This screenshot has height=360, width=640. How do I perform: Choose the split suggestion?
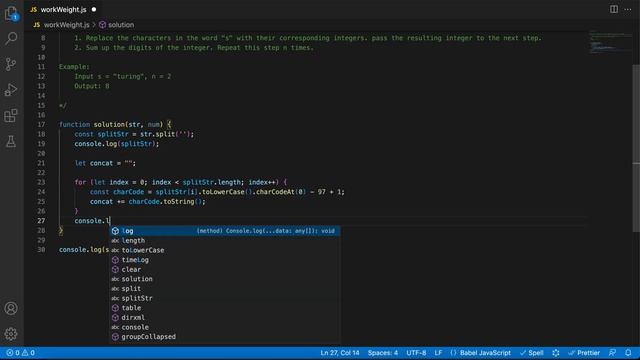[x=225, y=289]
